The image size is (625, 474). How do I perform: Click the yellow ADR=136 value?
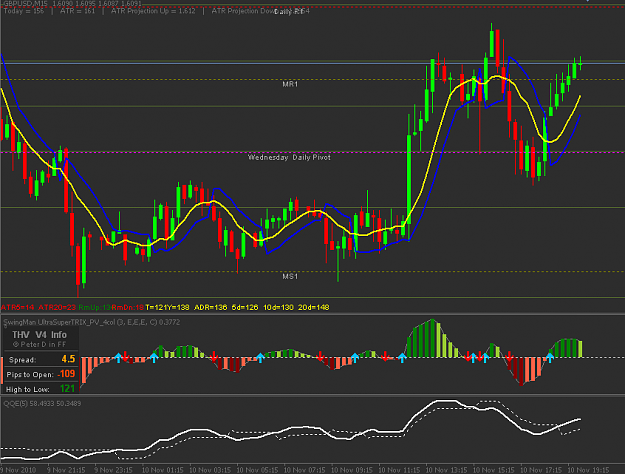tap(210, 307)
